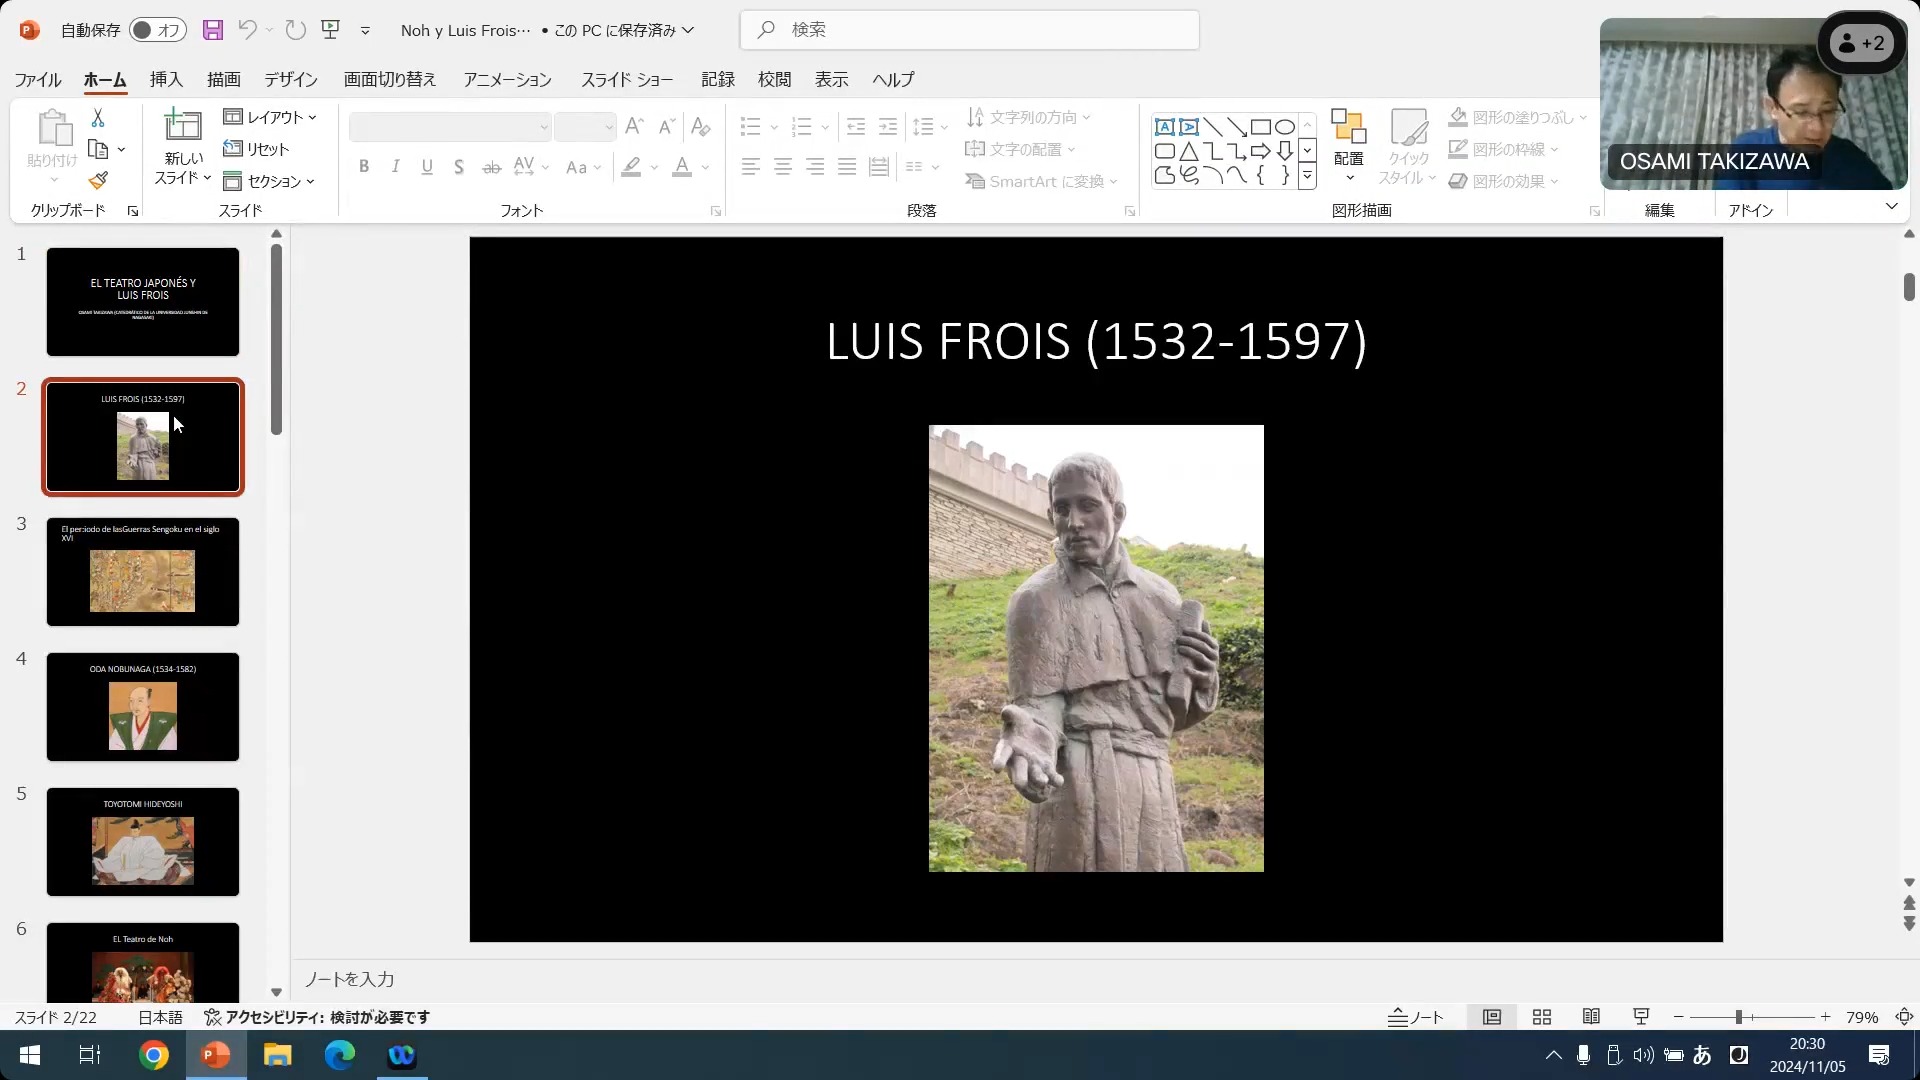This screenshot has height=1080, width=1920.
Task: Switch to slide sorter view icon
Action: (1542, 1017)
